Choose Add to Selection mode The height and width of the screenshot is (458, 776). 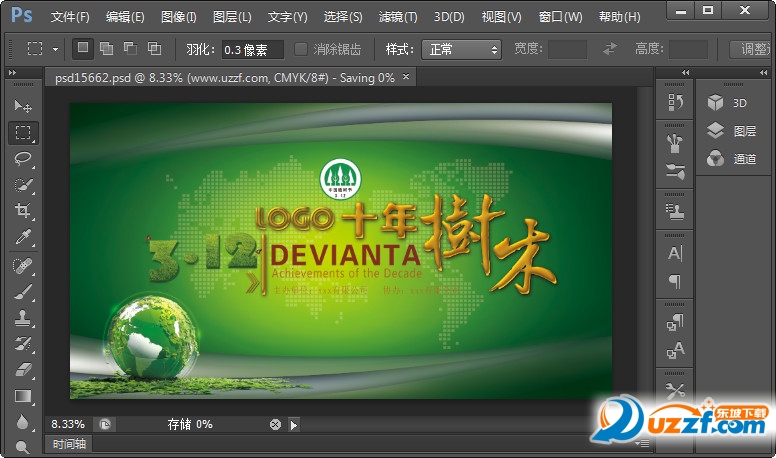pyautogui.click(x=106, y=49)
